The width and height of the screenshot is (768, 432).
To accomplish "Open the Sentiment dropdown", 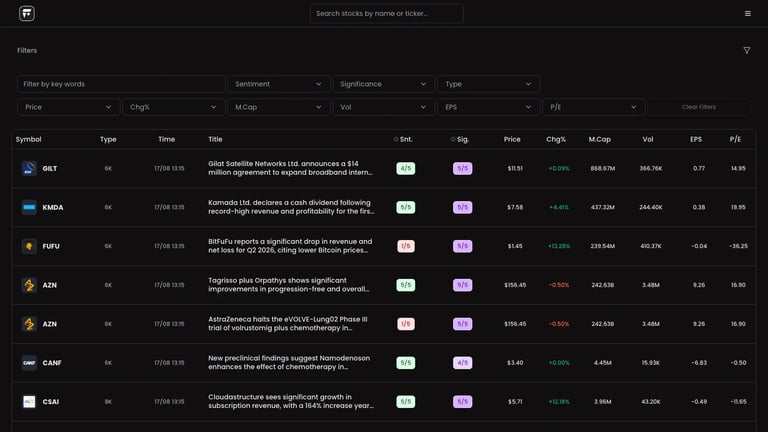I will [x=278, y=84].
